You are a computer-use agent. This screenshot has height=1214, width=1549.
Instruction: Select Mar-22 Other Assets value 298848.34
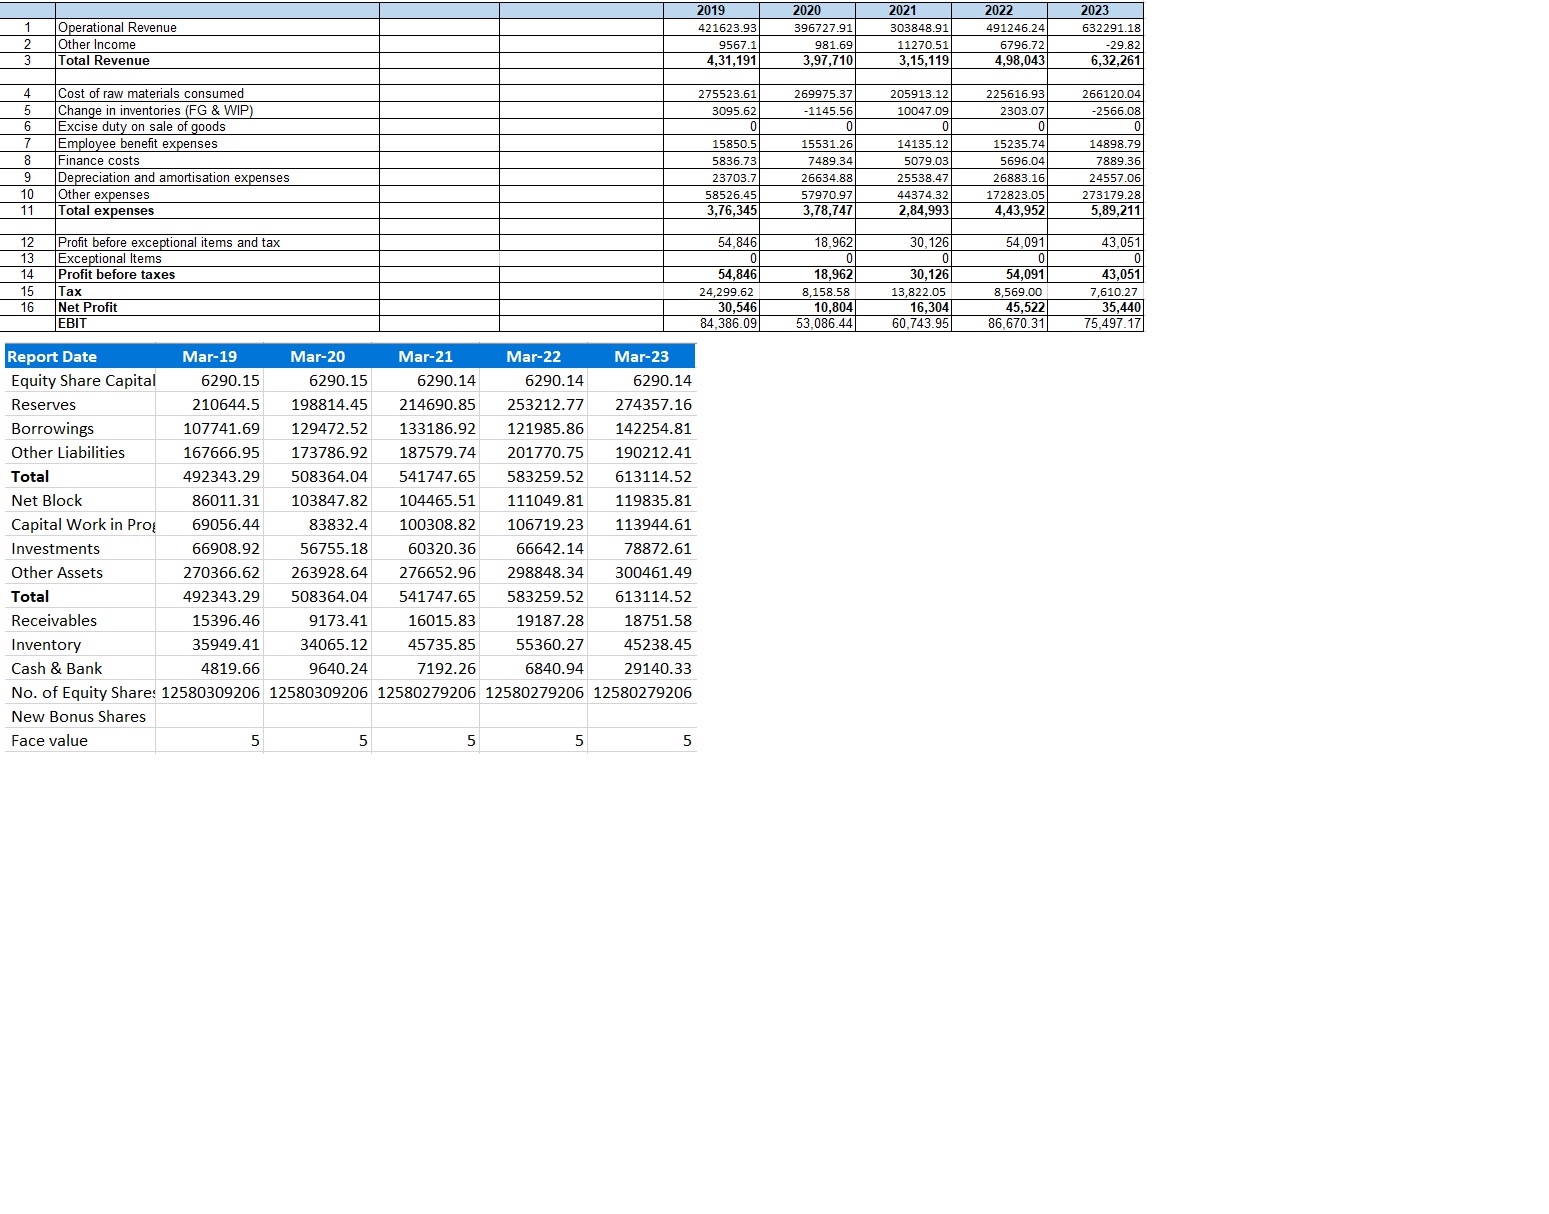click(545, 572)
